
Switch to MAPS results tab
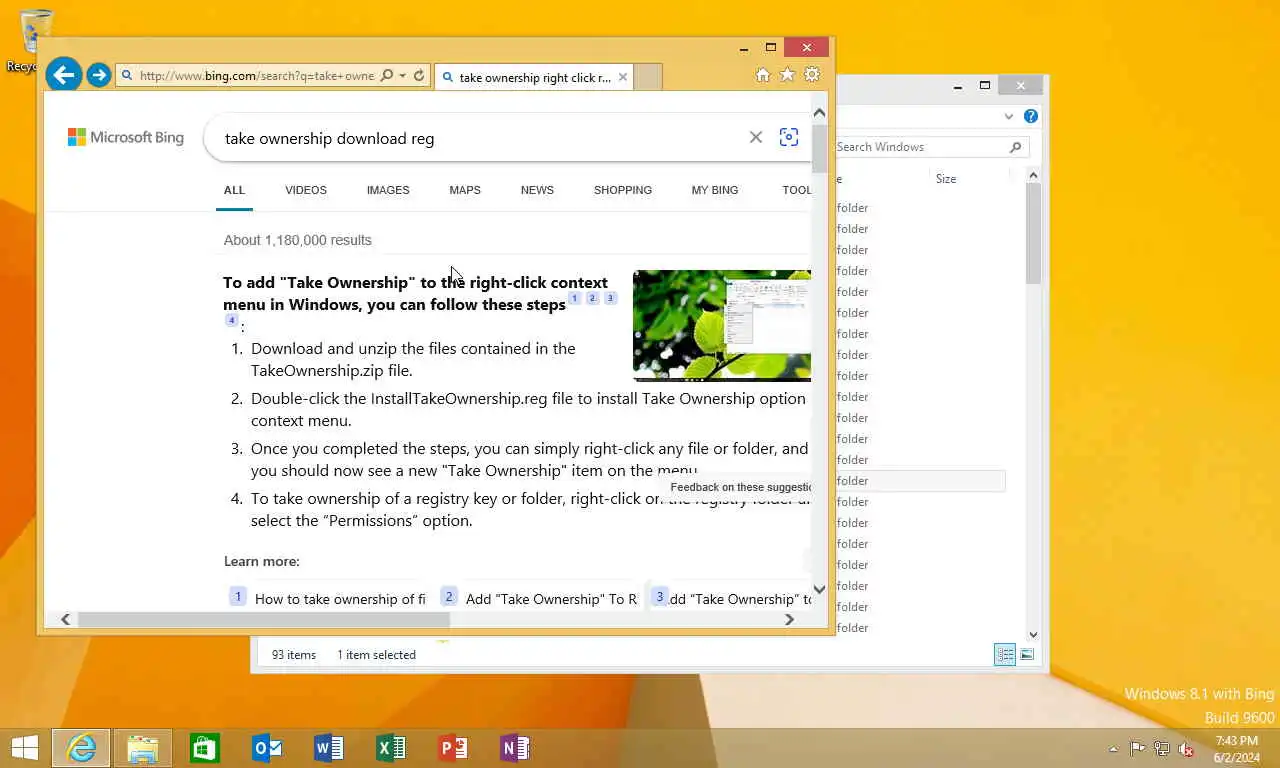465,190
